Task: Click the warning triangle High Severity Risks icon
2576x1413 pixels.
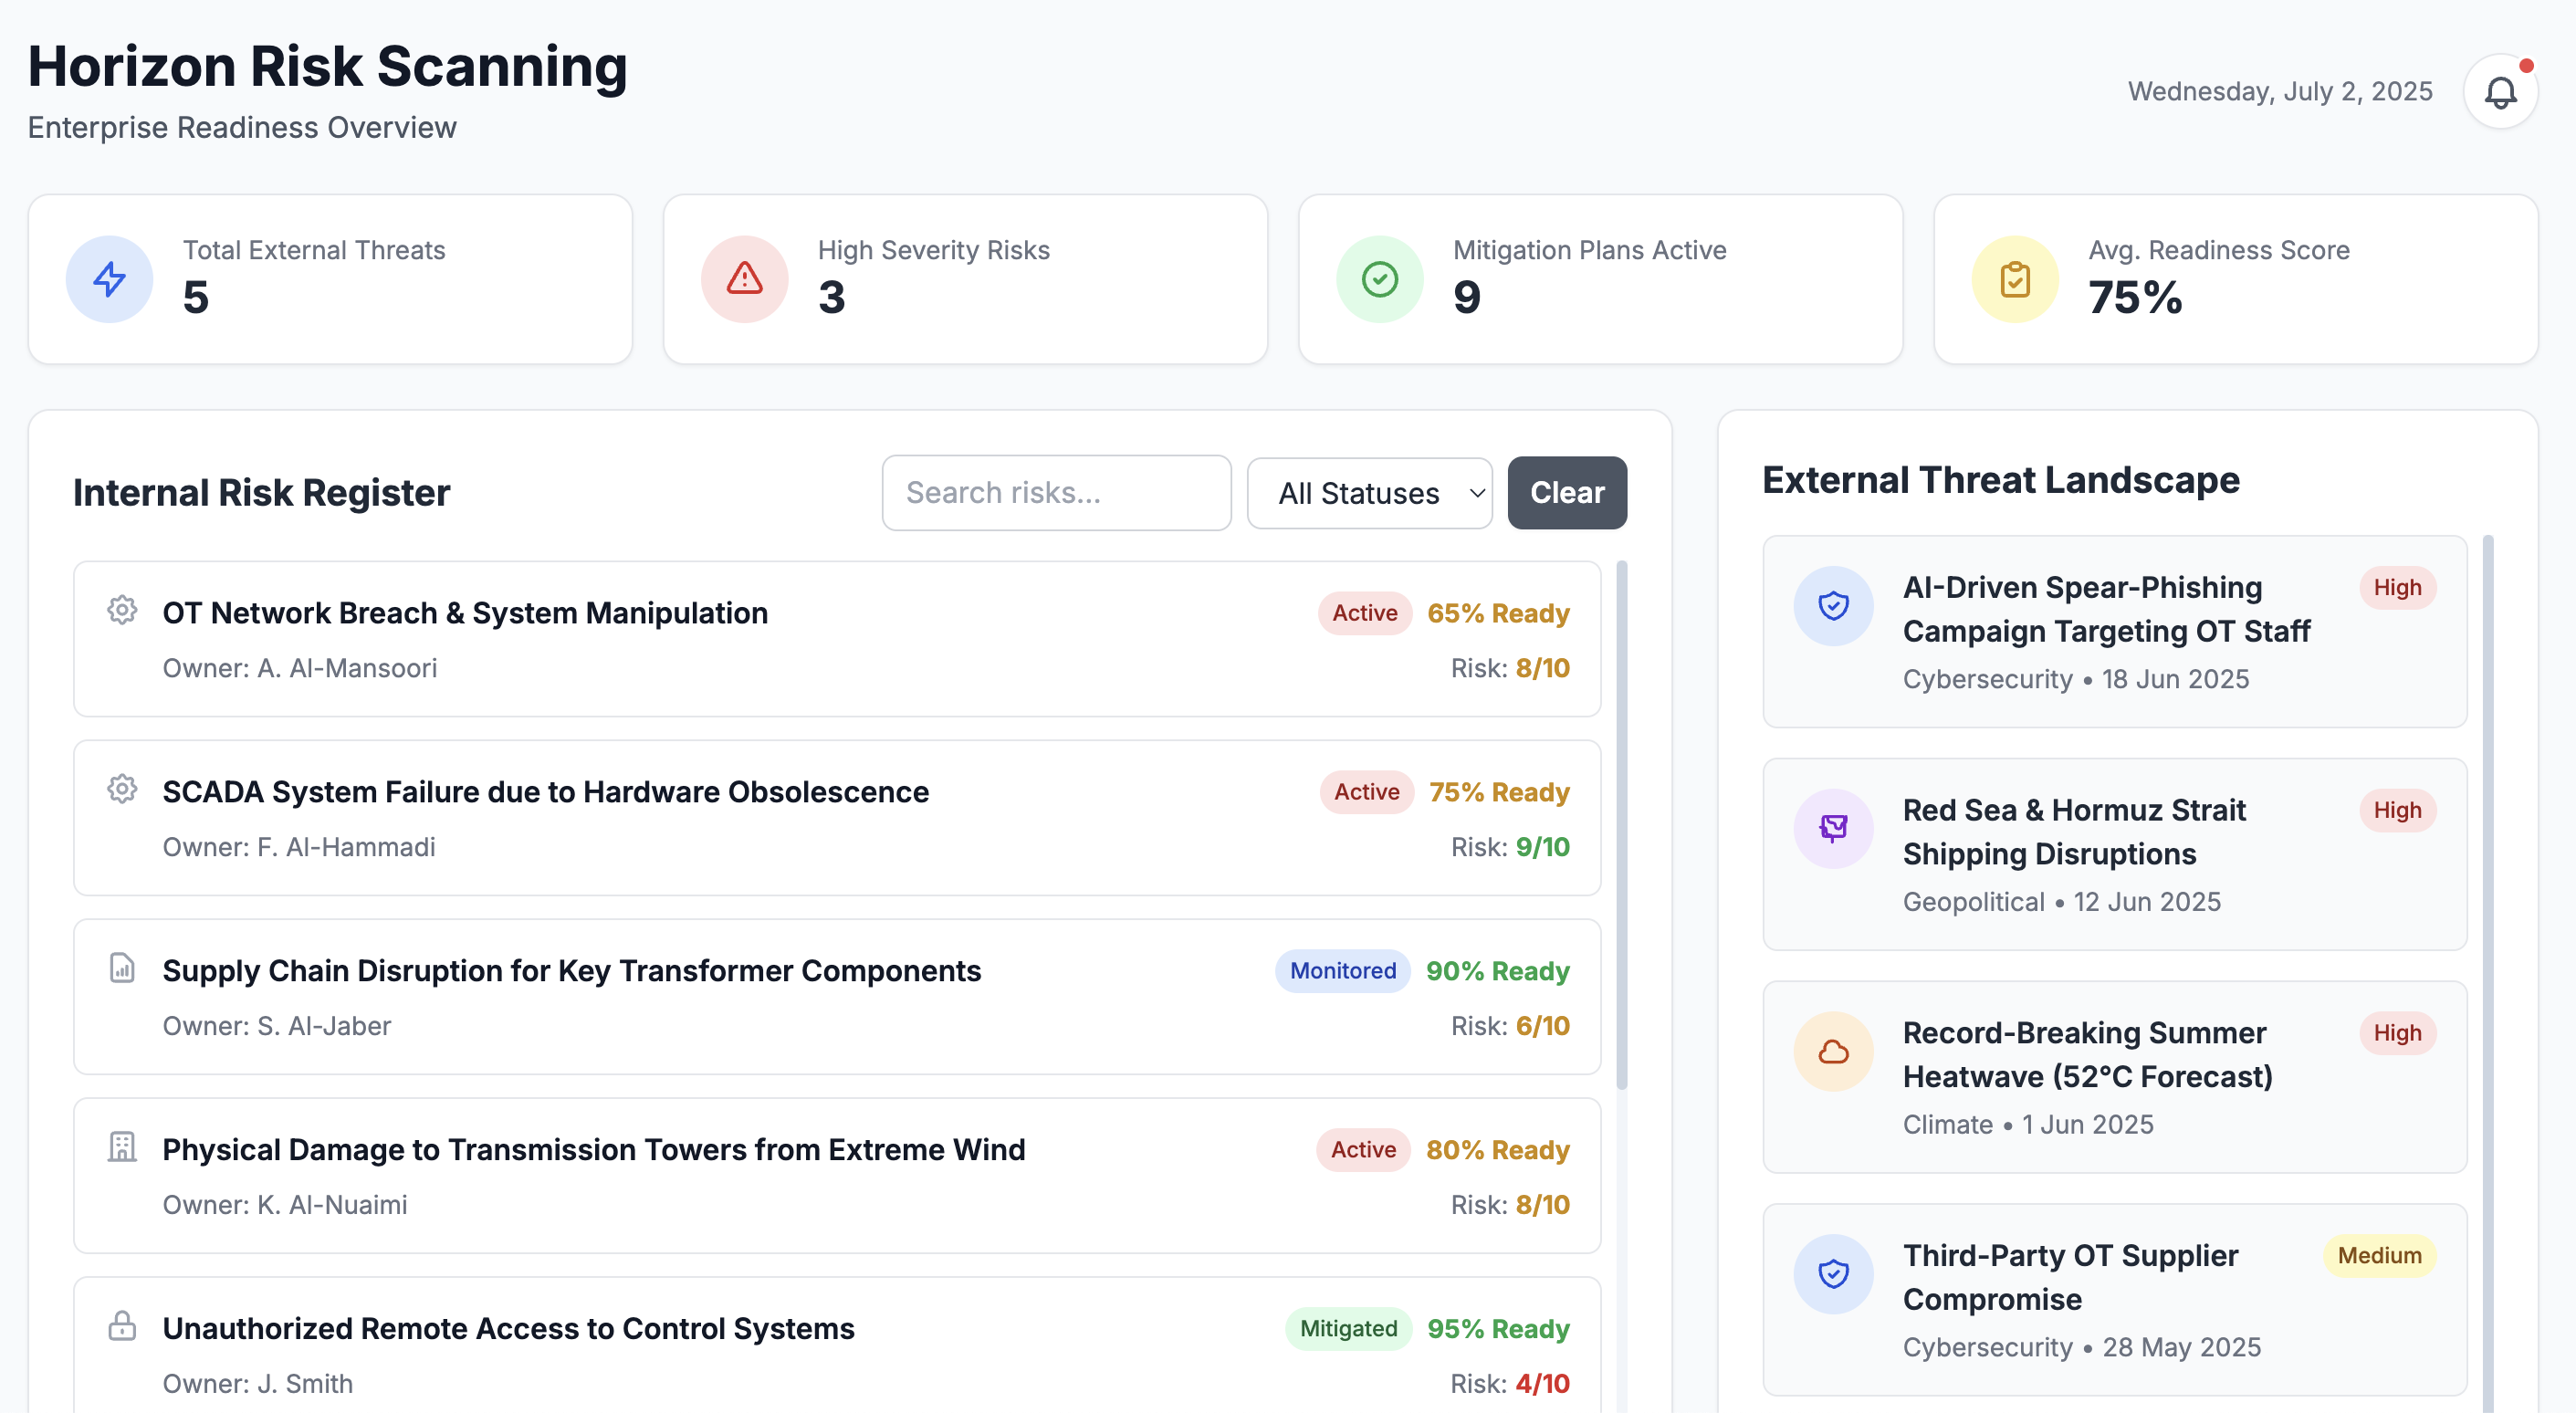Action: coord(744,279)
